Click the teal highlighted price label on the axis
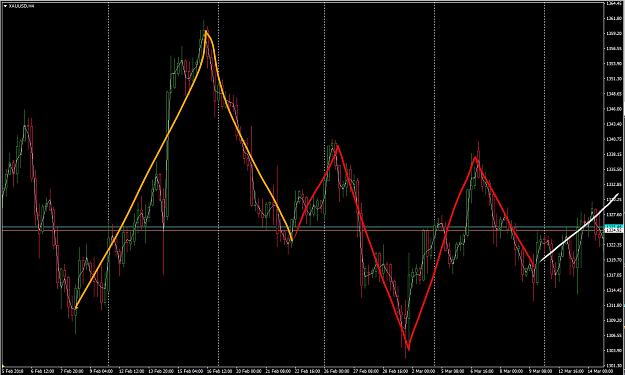 (x=615, y=226)
